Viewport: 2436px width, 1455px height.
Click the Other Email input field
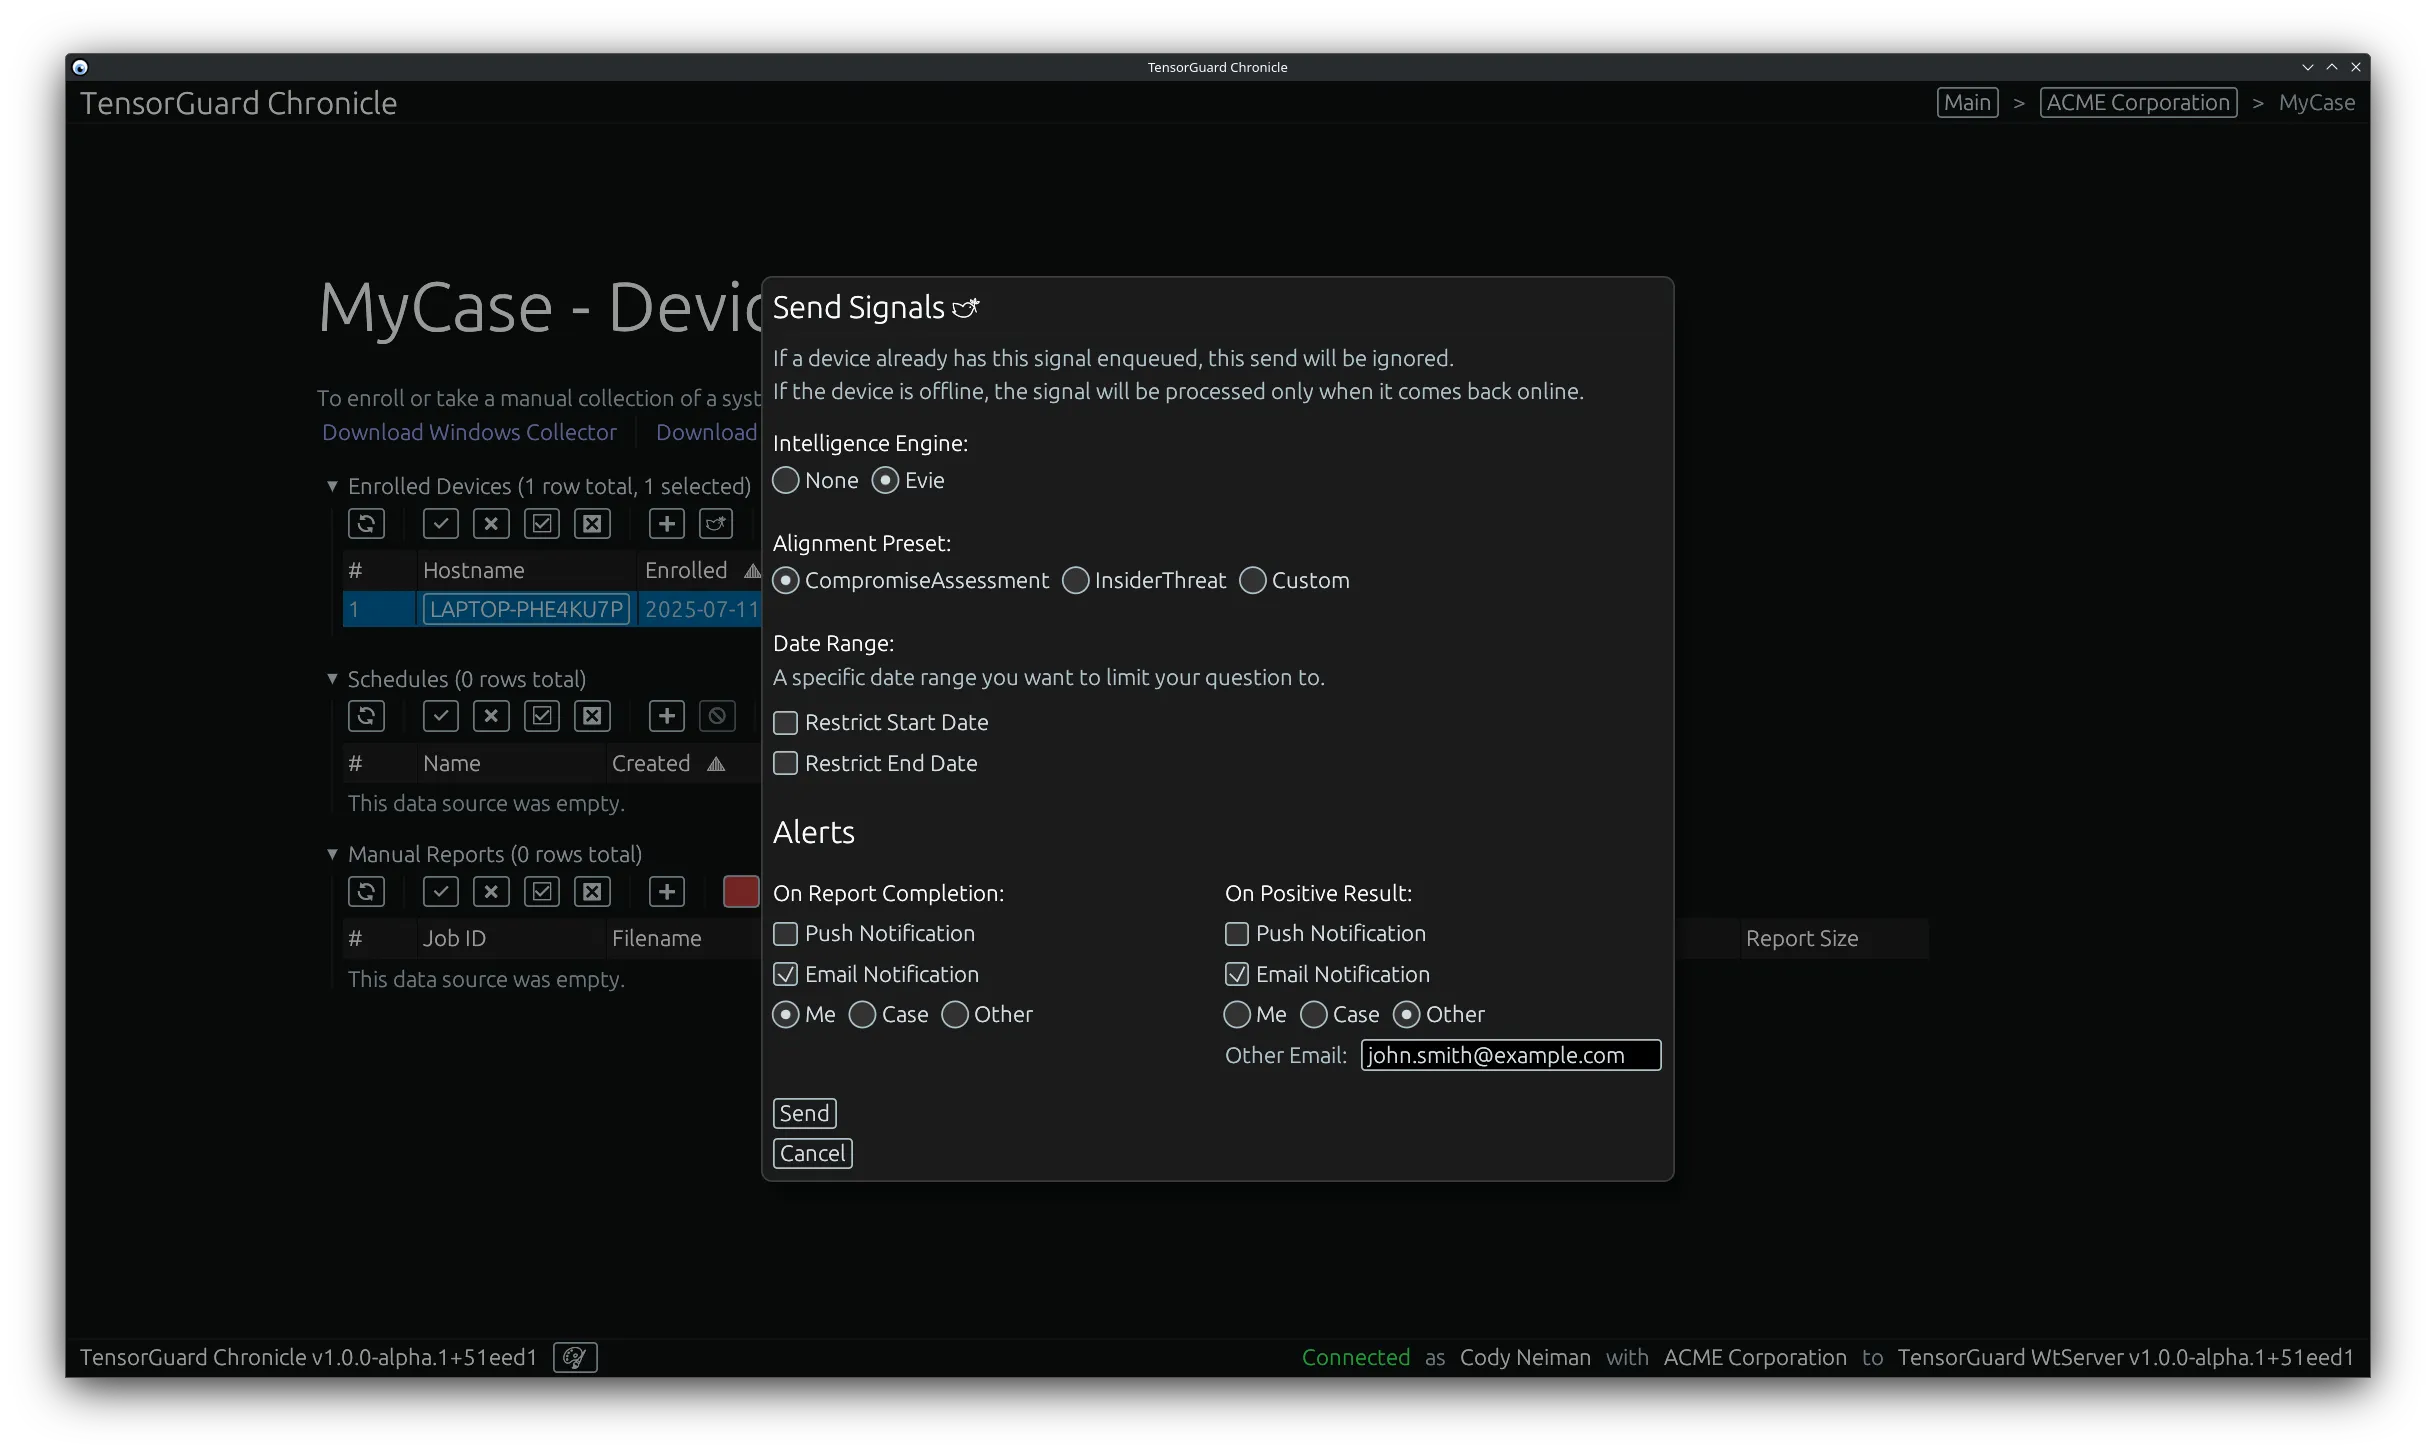(x=1510, y=1055)
